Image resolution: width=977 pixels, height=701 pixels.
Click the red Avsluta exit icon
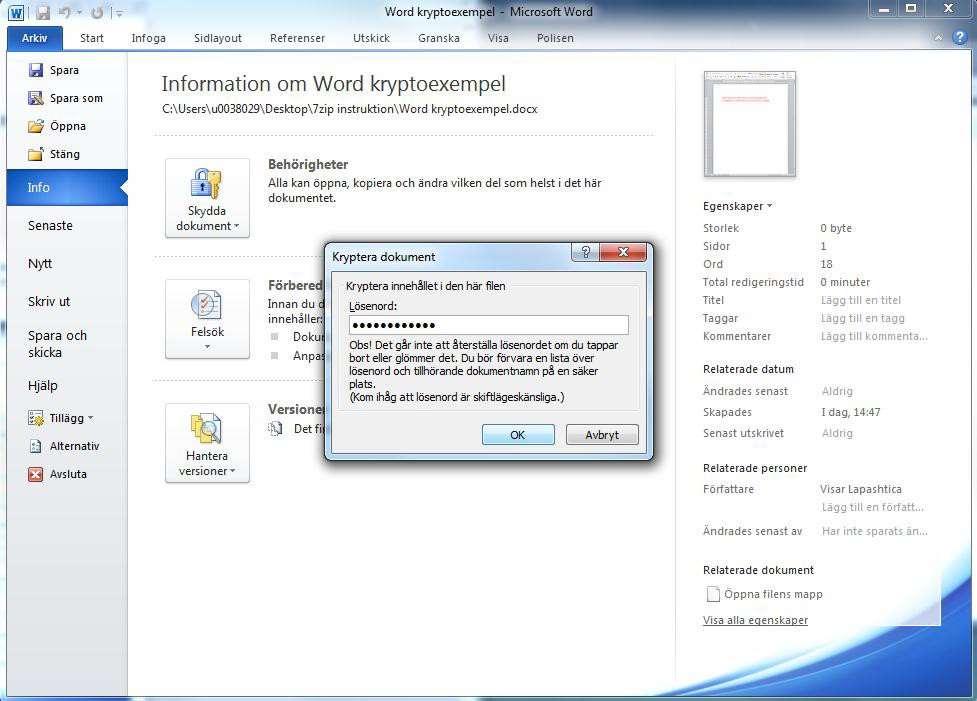pyautogui.click(x=36, y=474)
